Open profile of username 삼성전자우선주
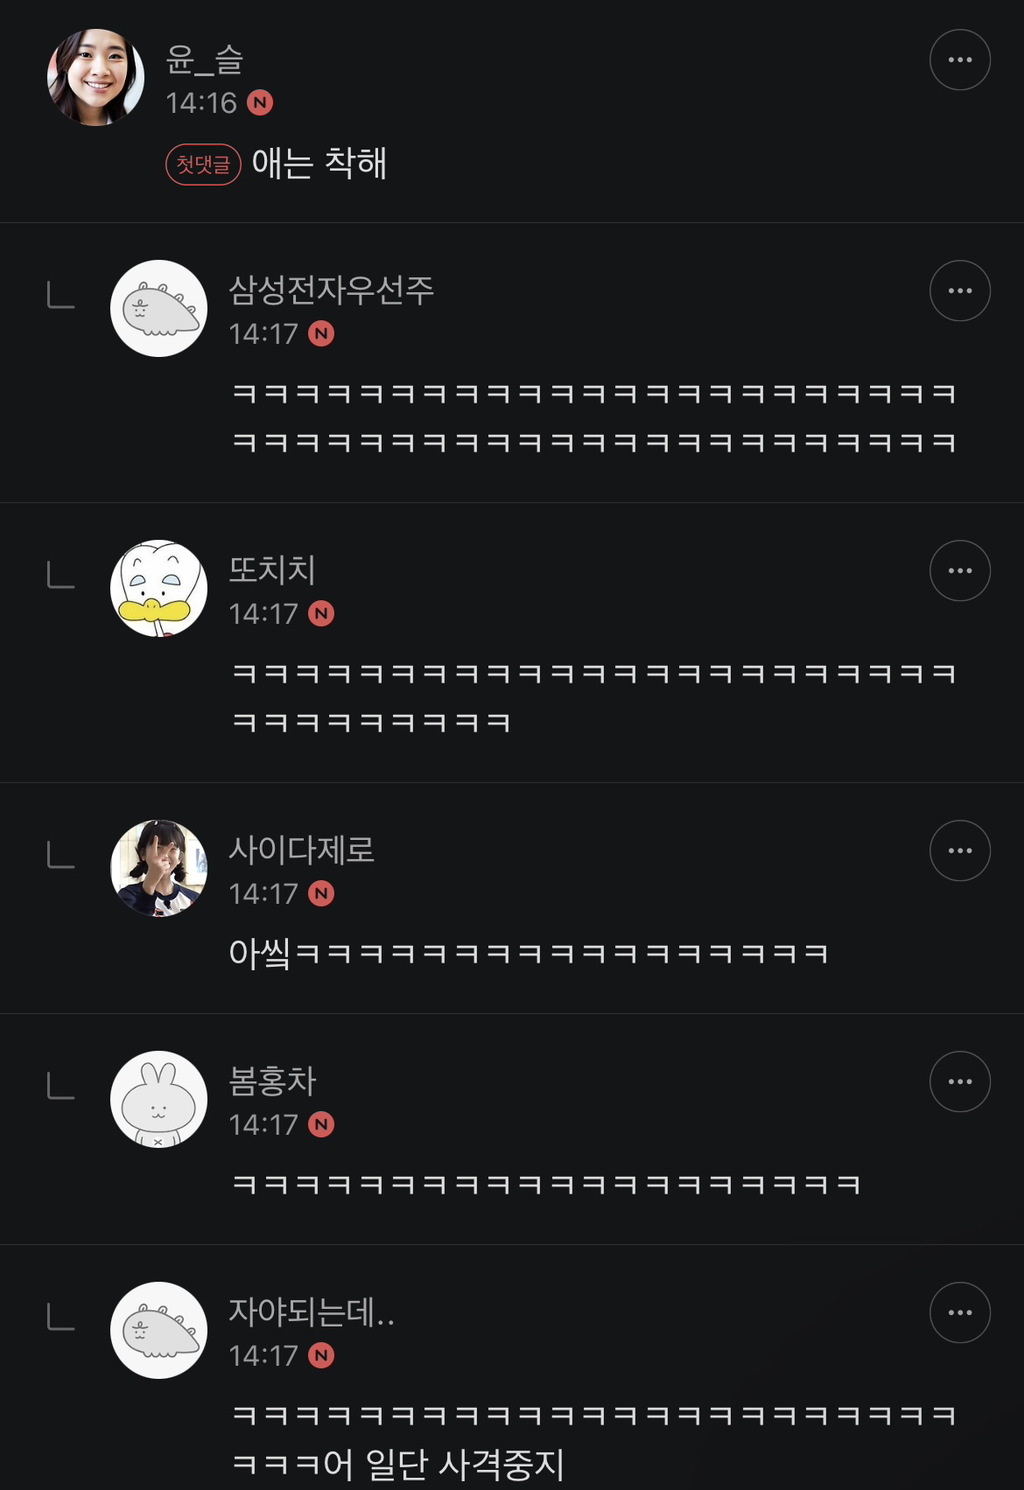Screen dimensions: 1024x1490 331,290
